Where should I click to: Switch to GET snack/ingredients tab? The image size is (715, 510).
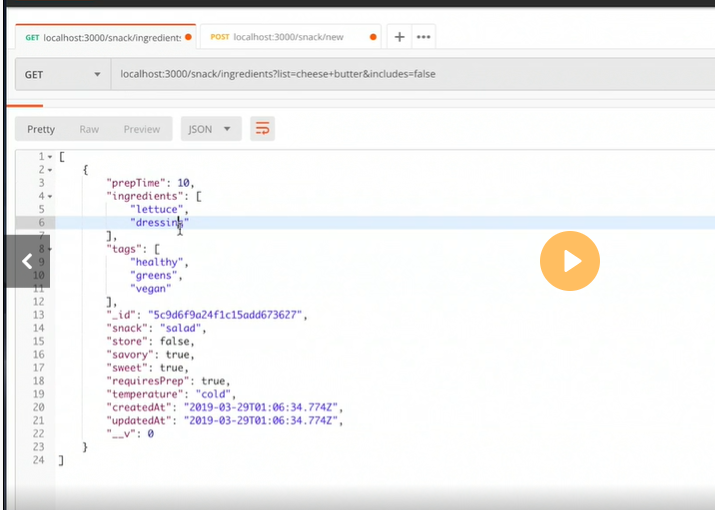pos(102,37)
